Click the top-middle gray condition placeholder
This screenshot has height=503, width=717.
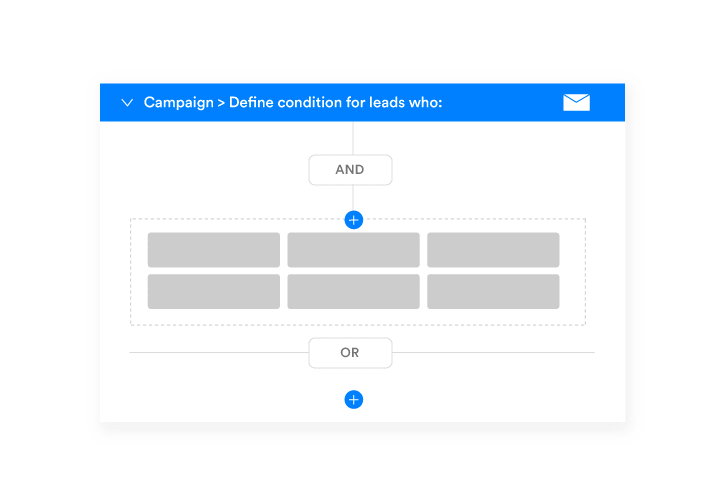353,250
